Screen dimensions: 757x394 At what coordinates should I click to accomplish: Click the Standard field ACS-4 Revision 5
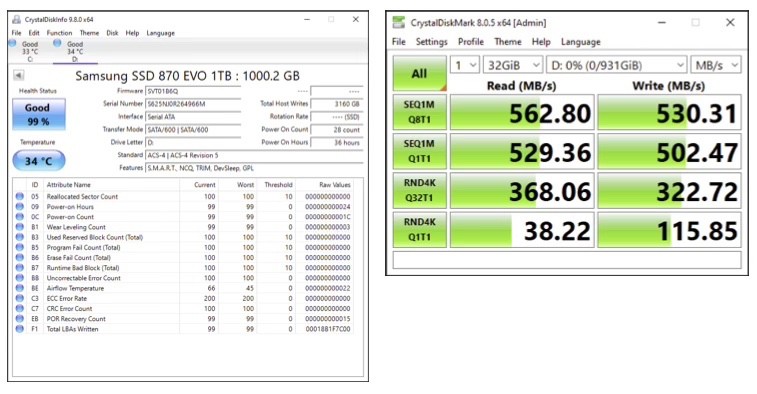[254, 155]
